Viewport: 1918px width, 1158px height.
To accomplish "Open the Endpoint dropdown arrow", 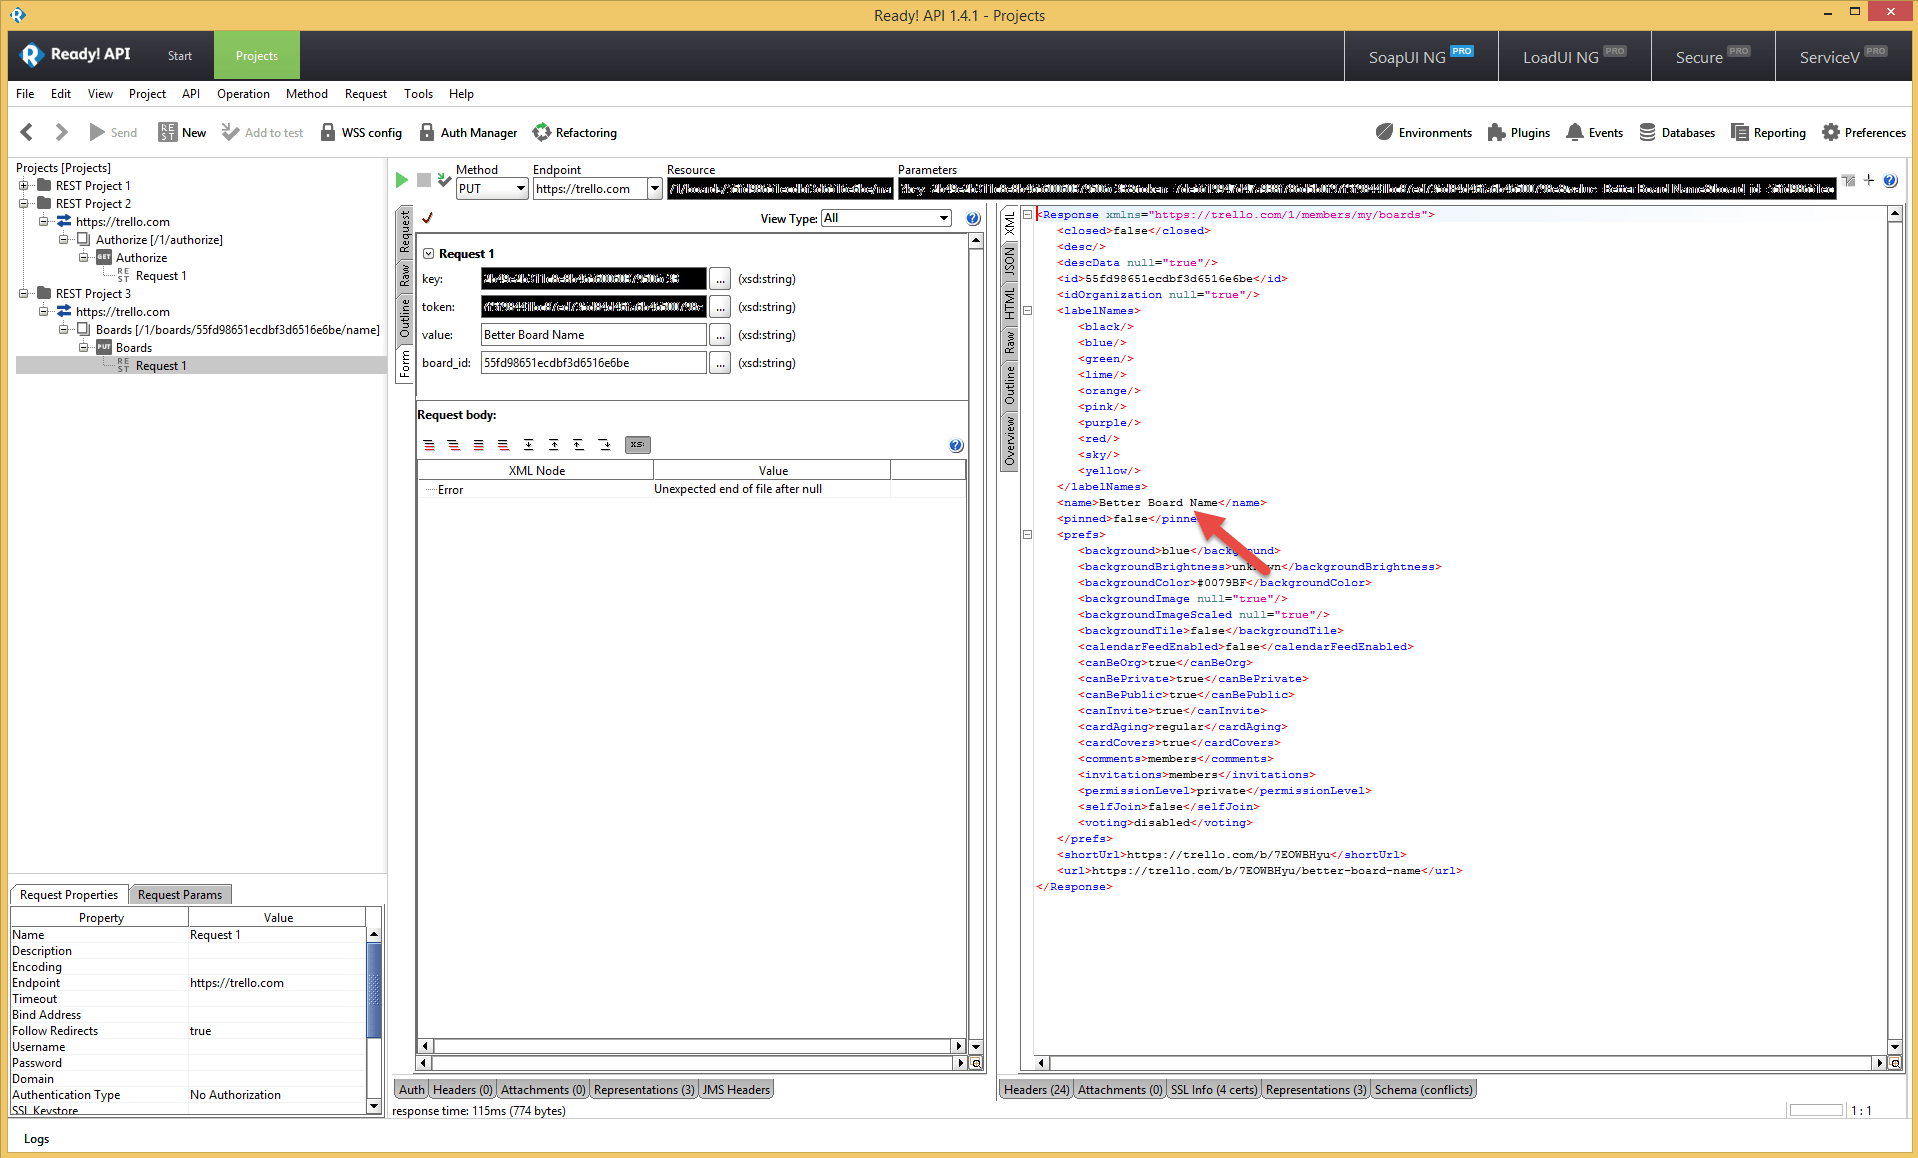I will (x=655, y=188).
